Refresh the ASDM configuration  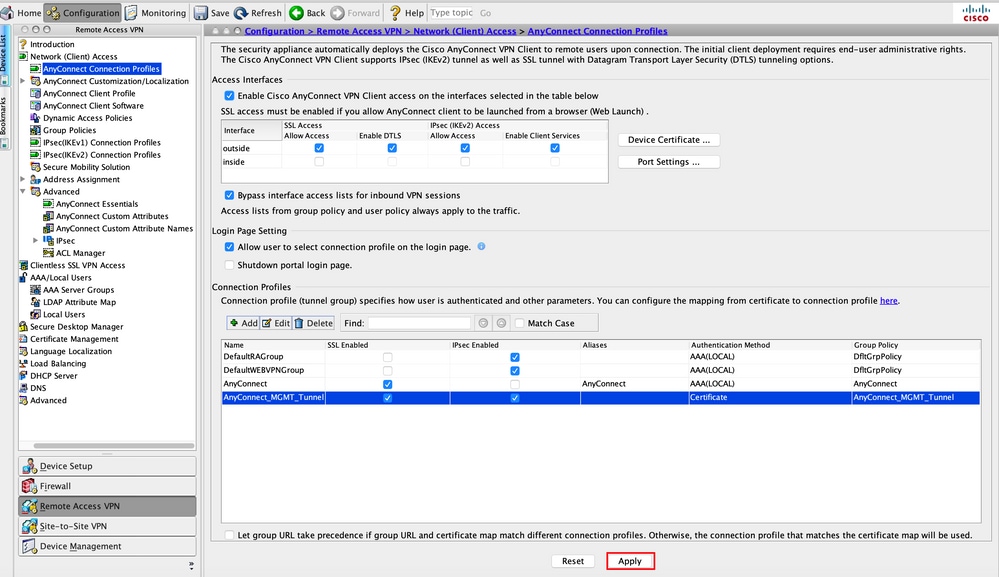tap(258, 13)
